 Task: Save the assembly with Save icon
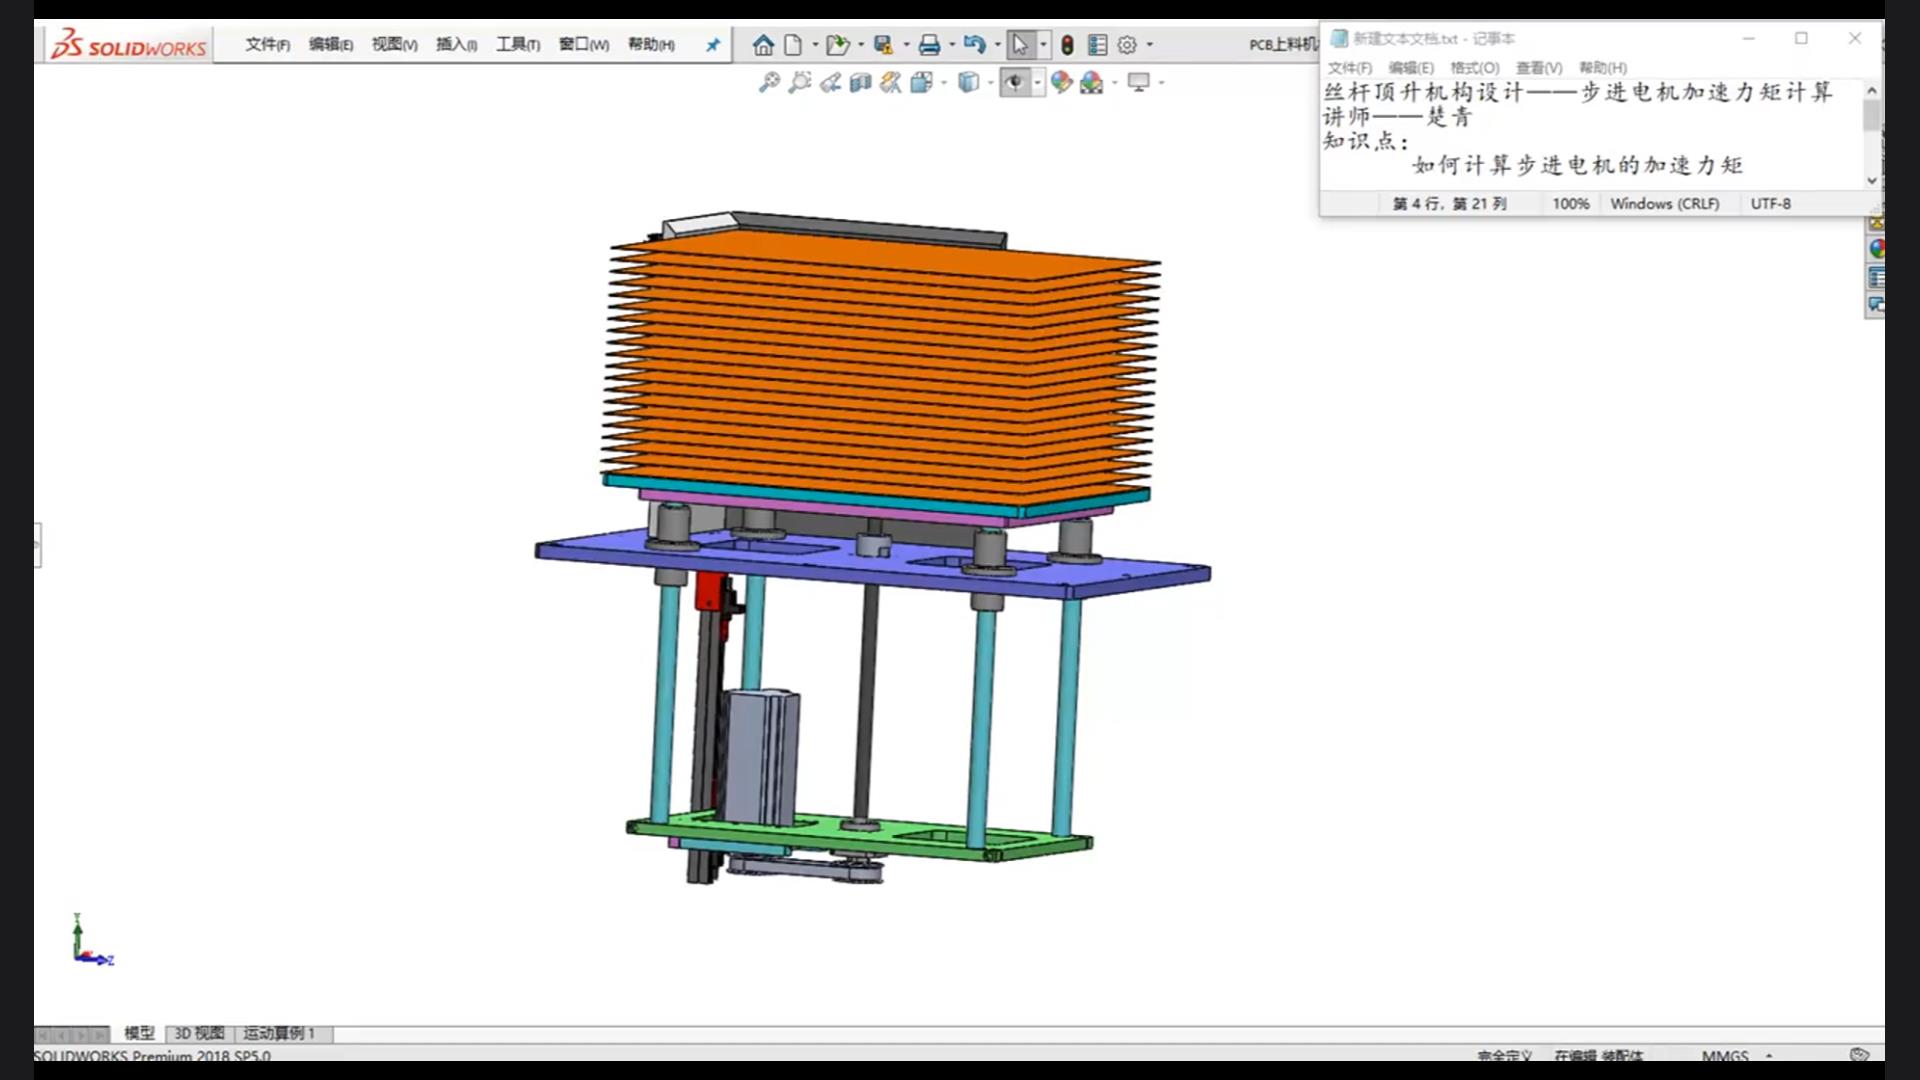pos(883,45)
